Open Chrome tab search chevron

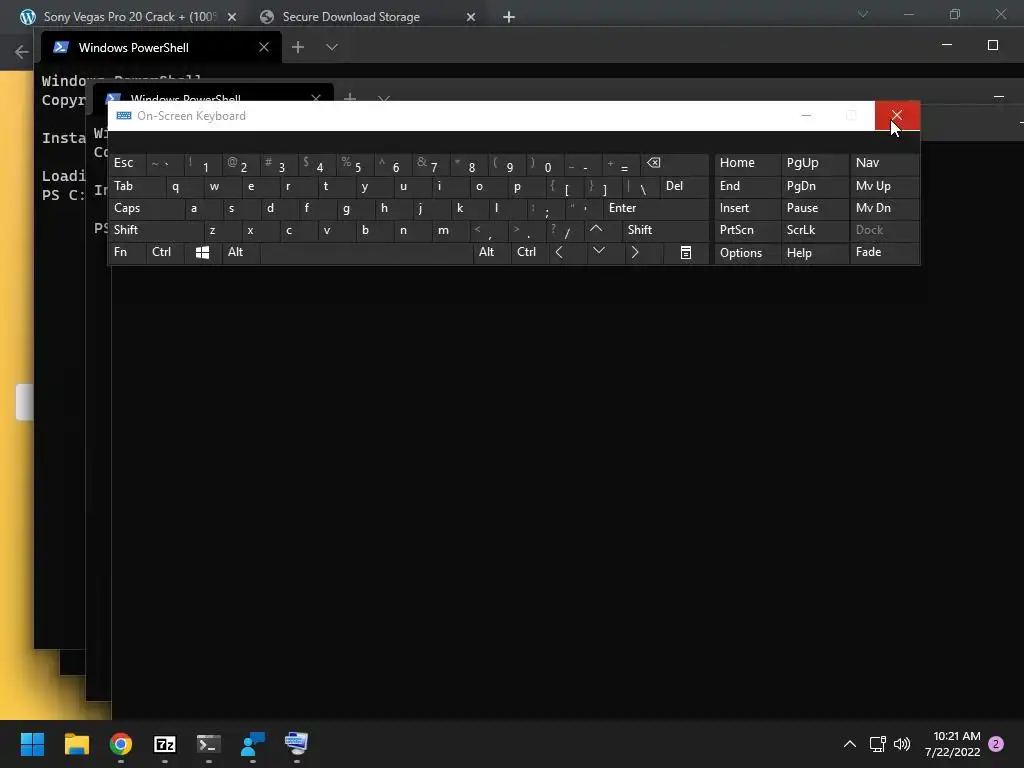tap(863, 14)
